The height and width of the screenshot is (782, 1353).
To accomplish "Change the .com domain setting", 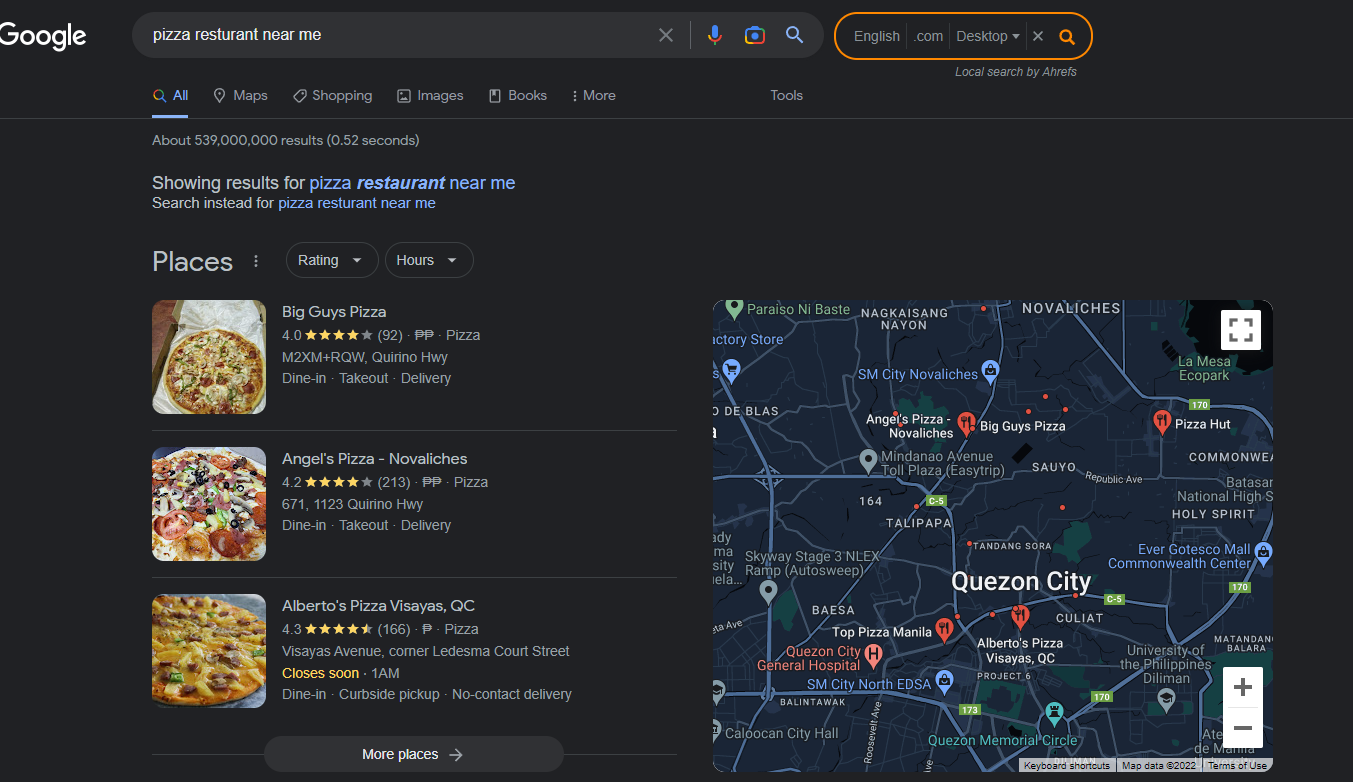I will pos(929,36).
